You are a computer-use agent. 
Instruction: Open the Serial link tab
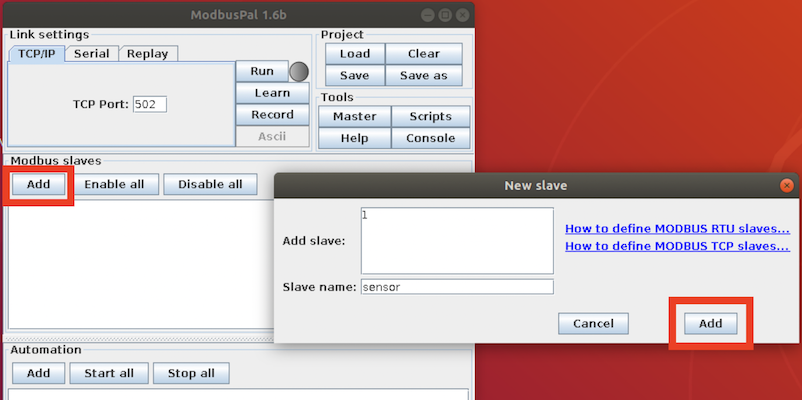[x=92, y=54]
